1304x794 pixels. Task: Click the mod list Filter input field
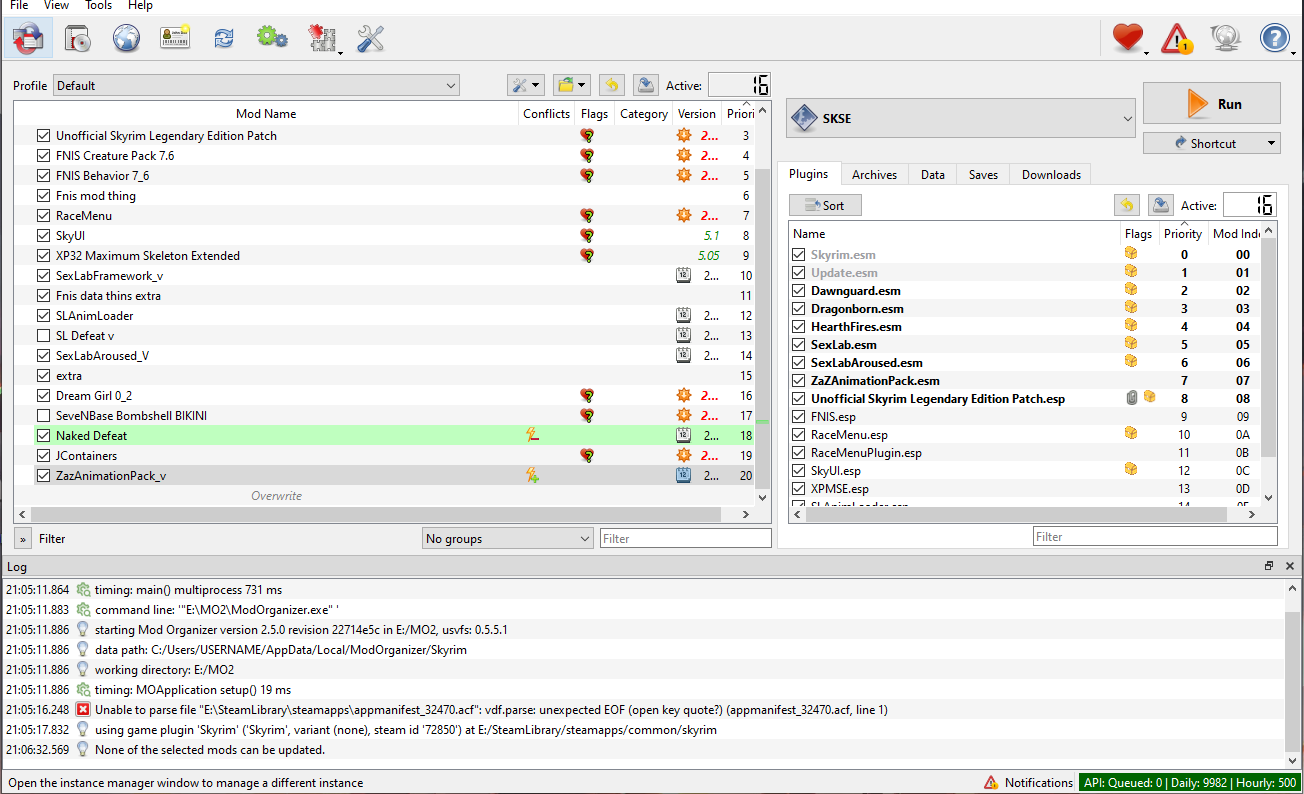point(685,538)
